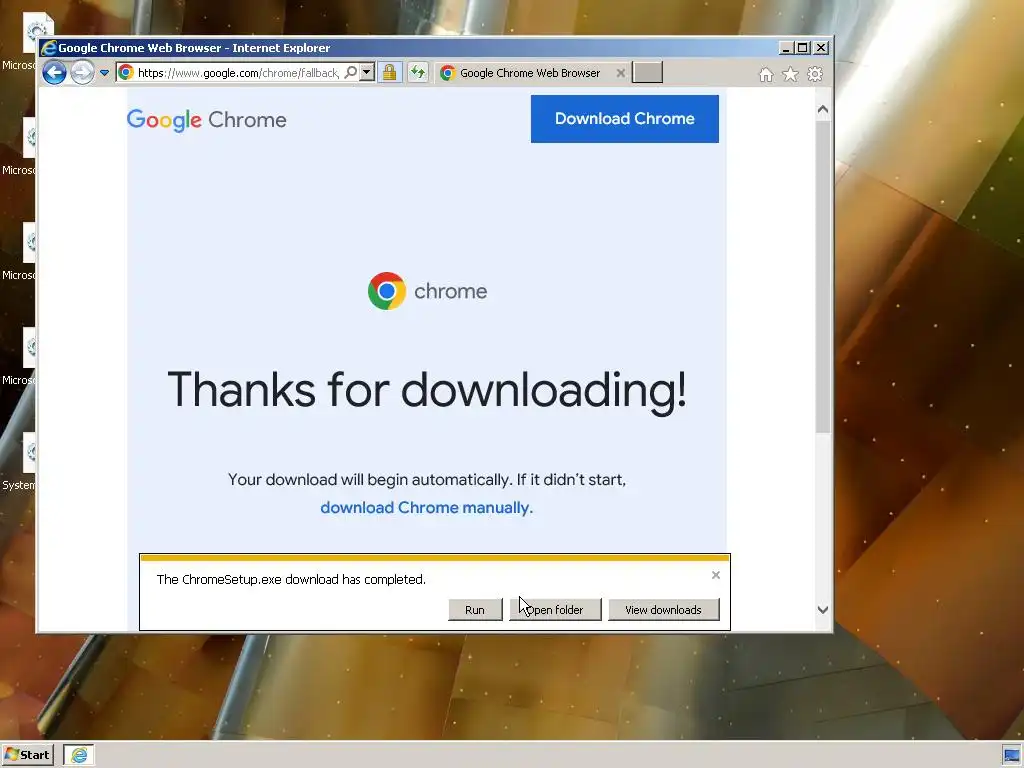Click the search magnifier in address bar
Image resolution: width=1024 pixels, height=768 pixels.
[x=351, y=72]
